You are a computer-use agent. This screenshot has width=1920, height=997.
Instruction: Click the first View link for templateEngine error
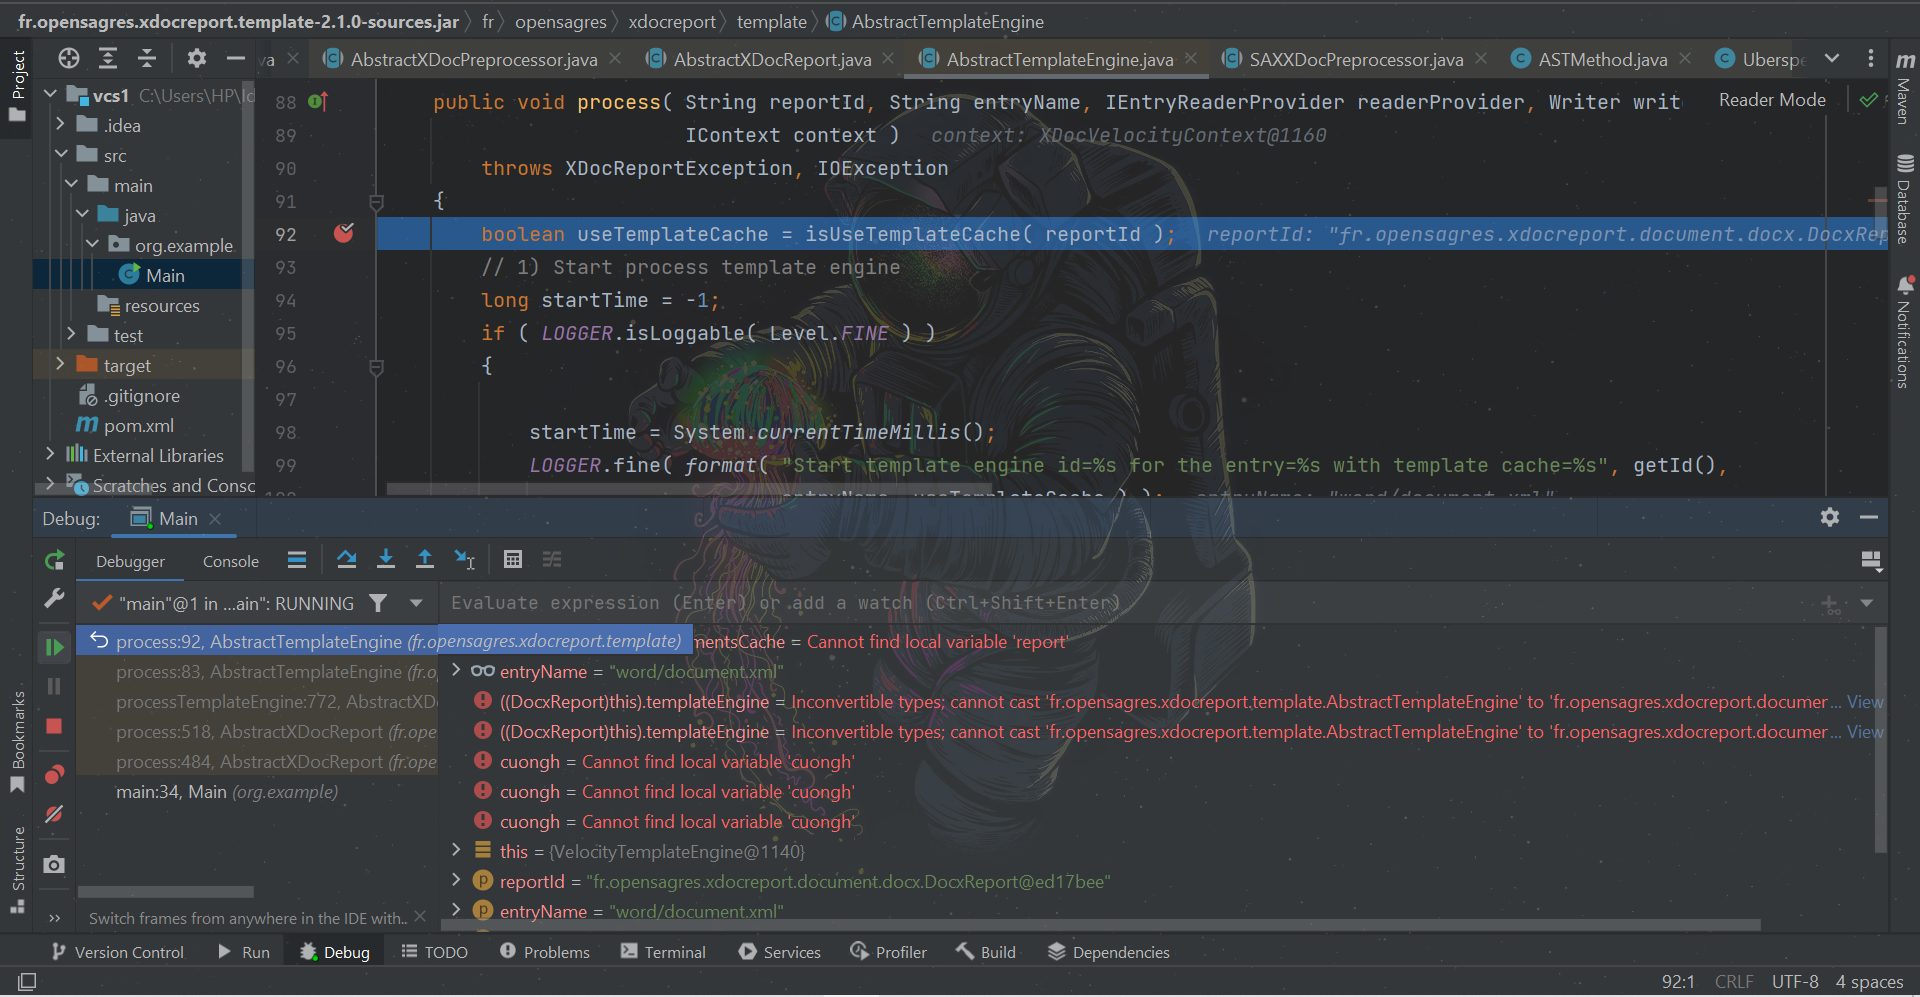pos(1864,702)
